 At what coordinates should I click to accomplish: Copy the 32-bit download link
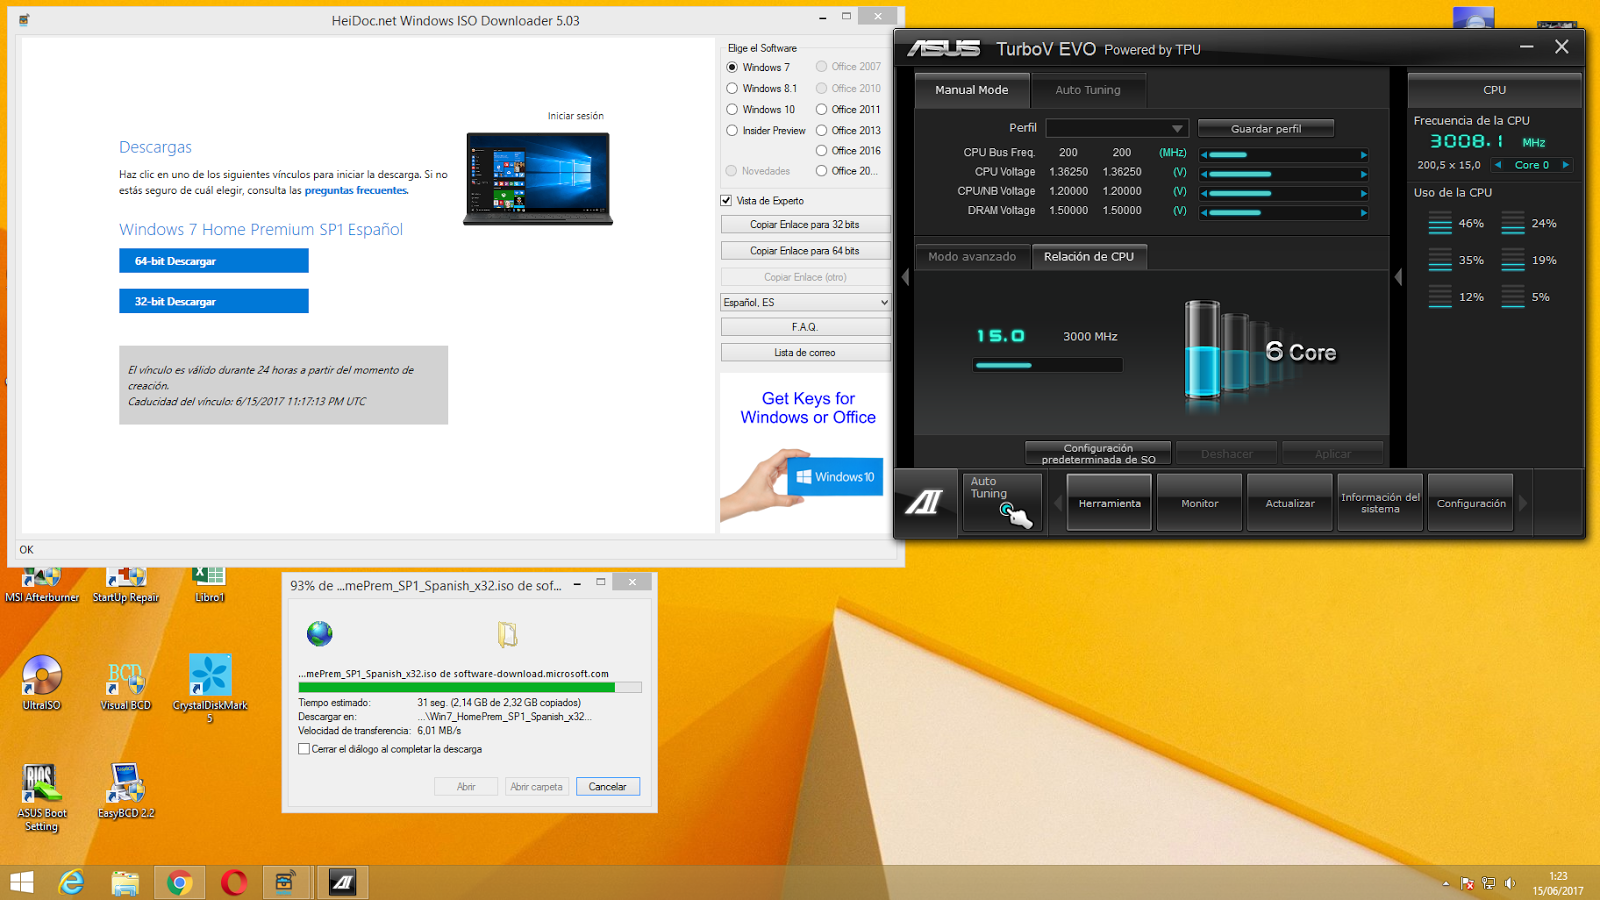coord(805,225)
